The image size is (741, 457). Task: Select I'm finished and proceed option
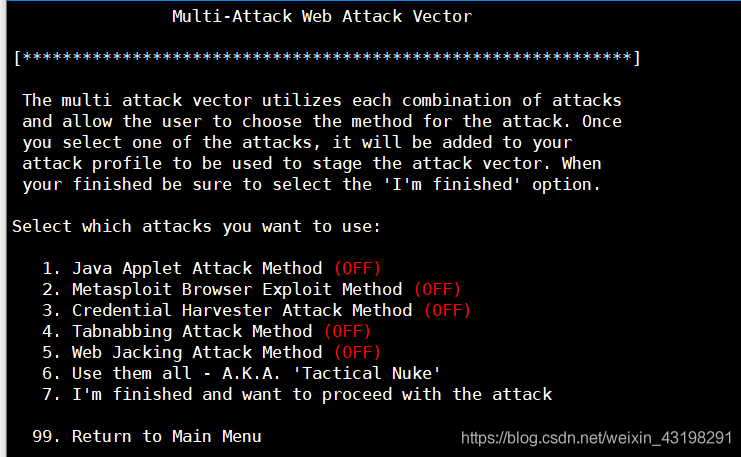(297, 394)
